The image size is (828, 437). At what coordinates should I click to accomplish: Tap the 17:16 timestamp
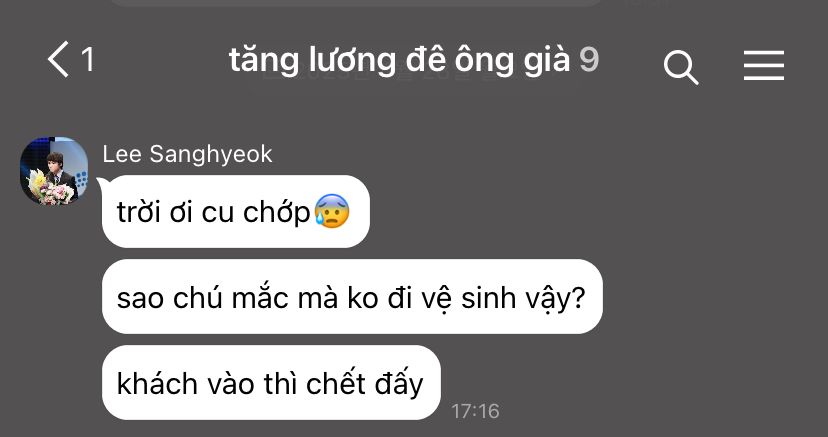[x=475, y=411]
